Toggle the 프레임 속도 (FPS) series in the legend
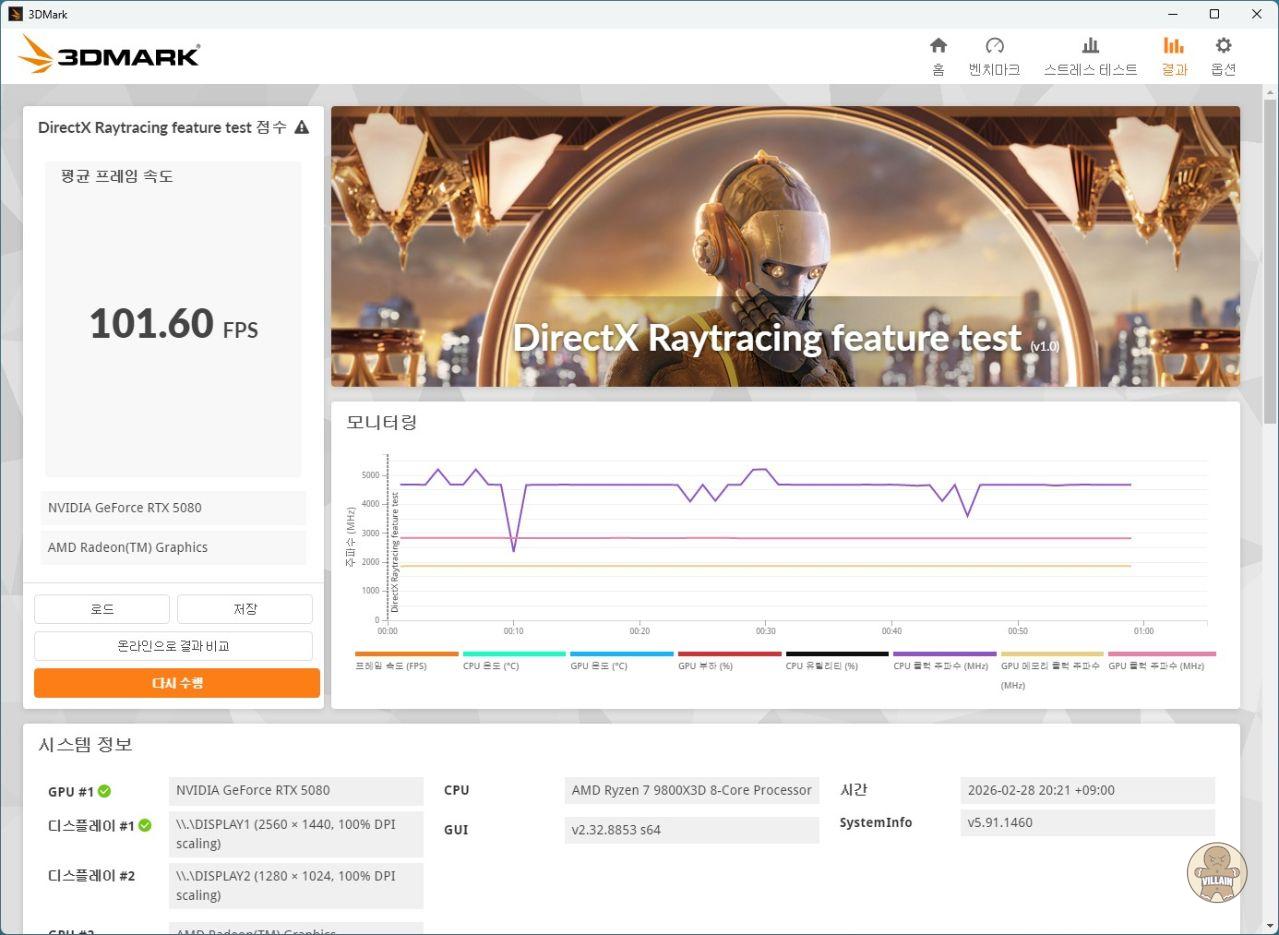The image size is (1279, 935). (x=391, y=666)
